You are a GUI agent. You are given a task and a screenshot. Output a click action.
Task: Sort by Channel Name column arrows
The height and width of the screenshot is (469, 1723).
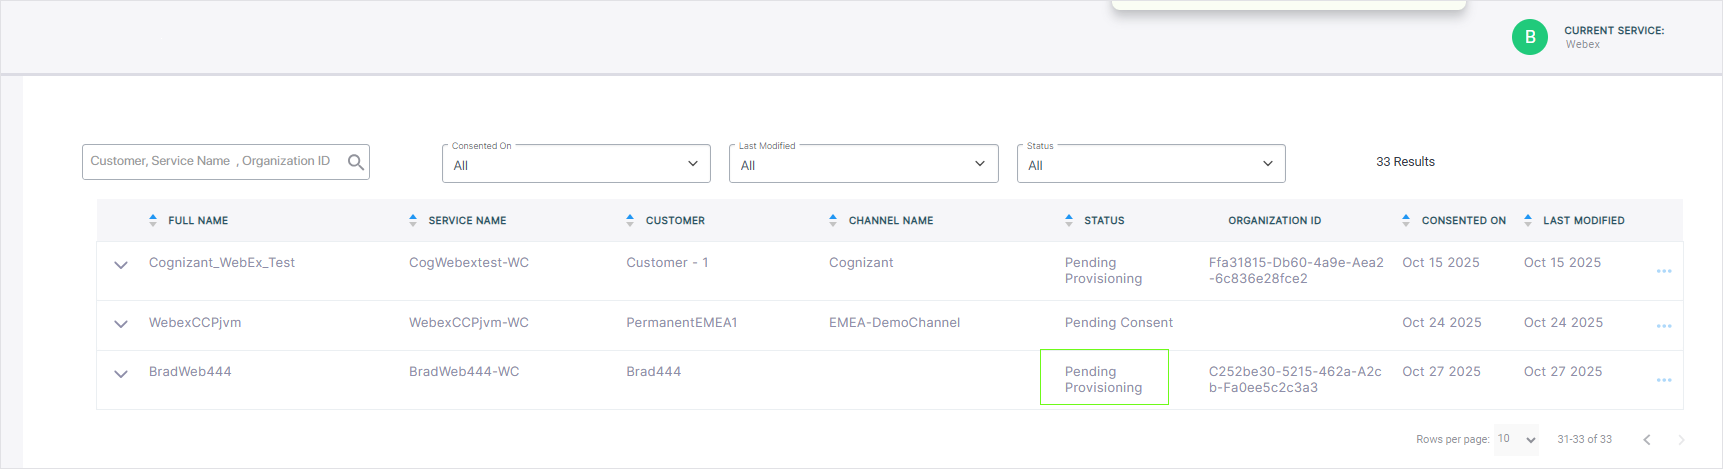833,220
